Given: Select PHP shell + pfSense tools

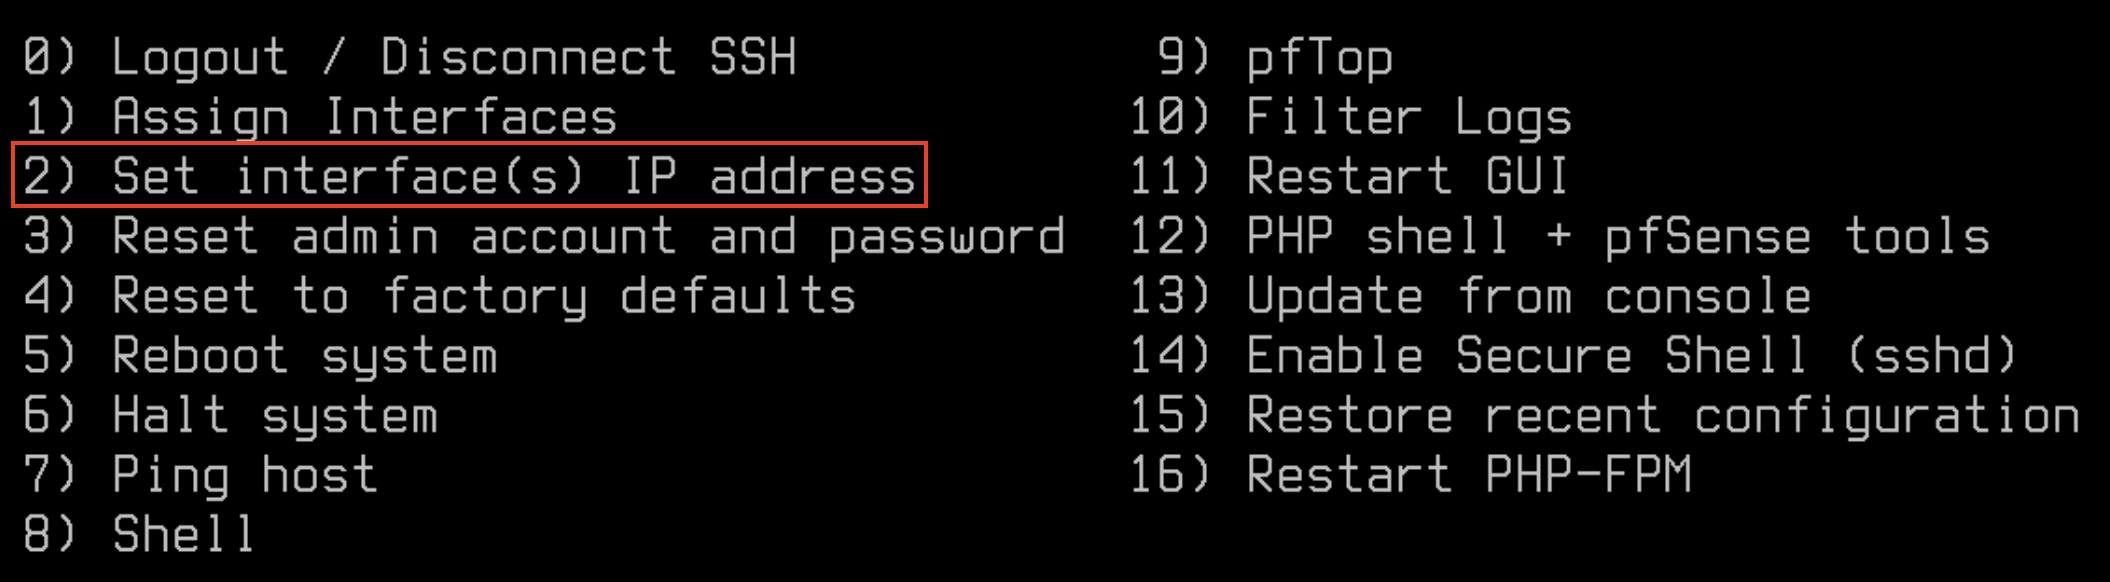Looking at the screenshot, I should (1617, 237).
